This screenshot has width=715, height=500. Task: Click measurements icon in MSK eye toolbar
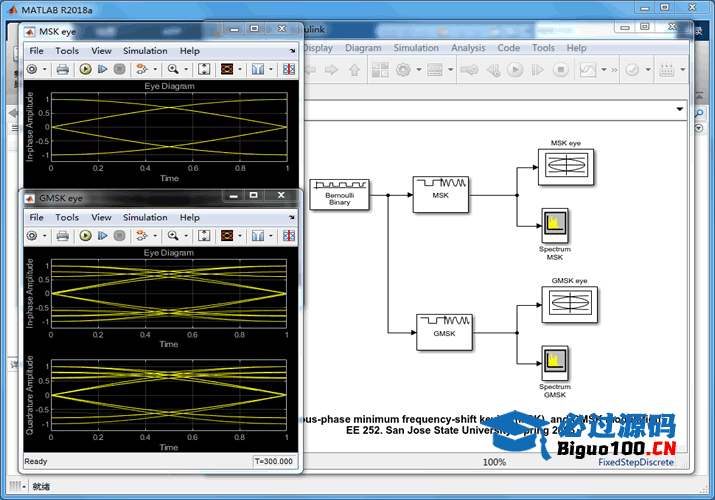coord(258,69)
